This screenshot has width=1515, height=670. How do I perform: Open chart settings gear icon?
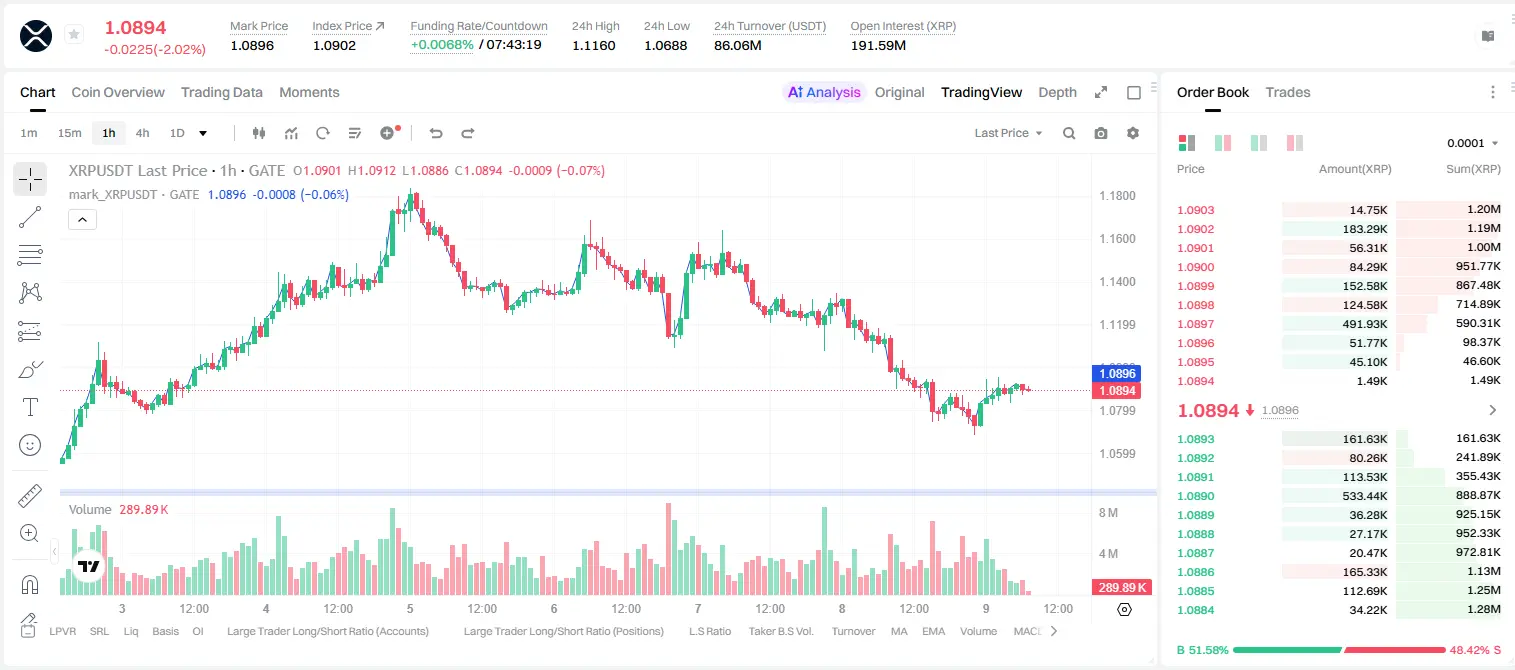point(1133,133)
